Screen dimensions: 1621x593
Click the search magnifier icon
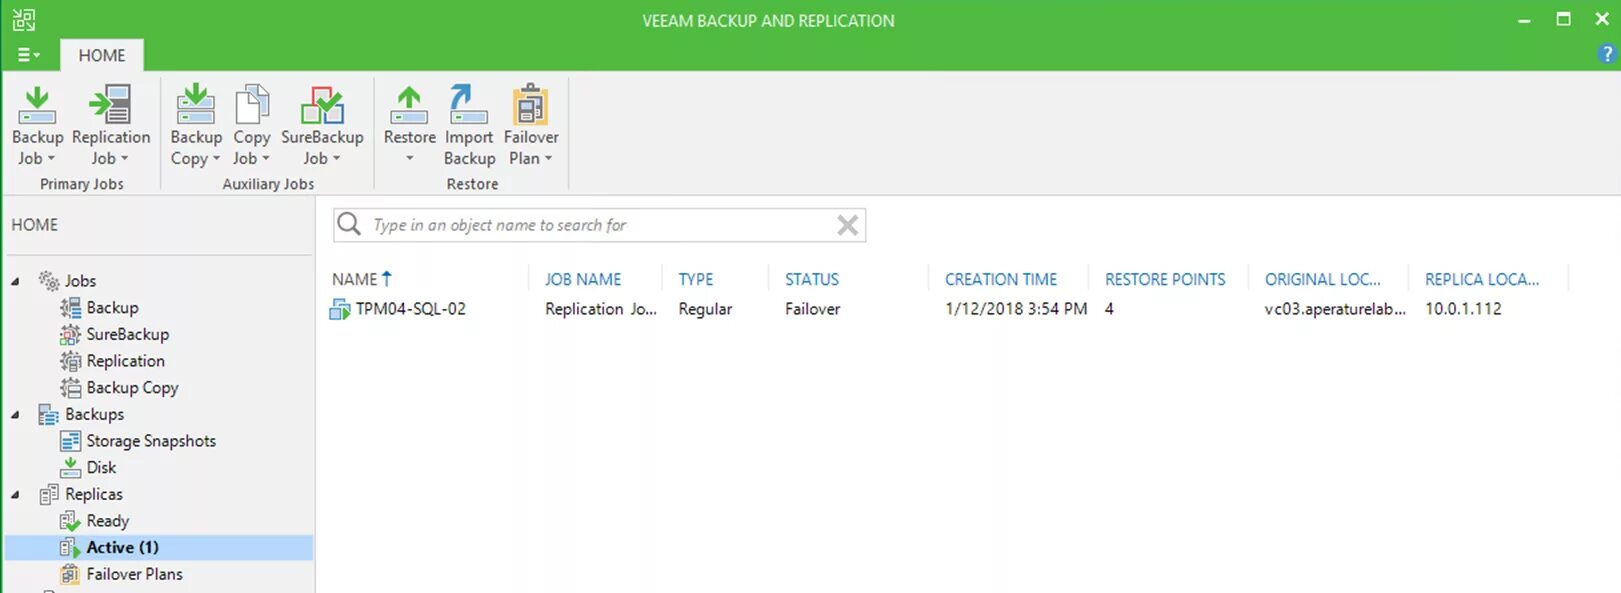click(349, 224)
